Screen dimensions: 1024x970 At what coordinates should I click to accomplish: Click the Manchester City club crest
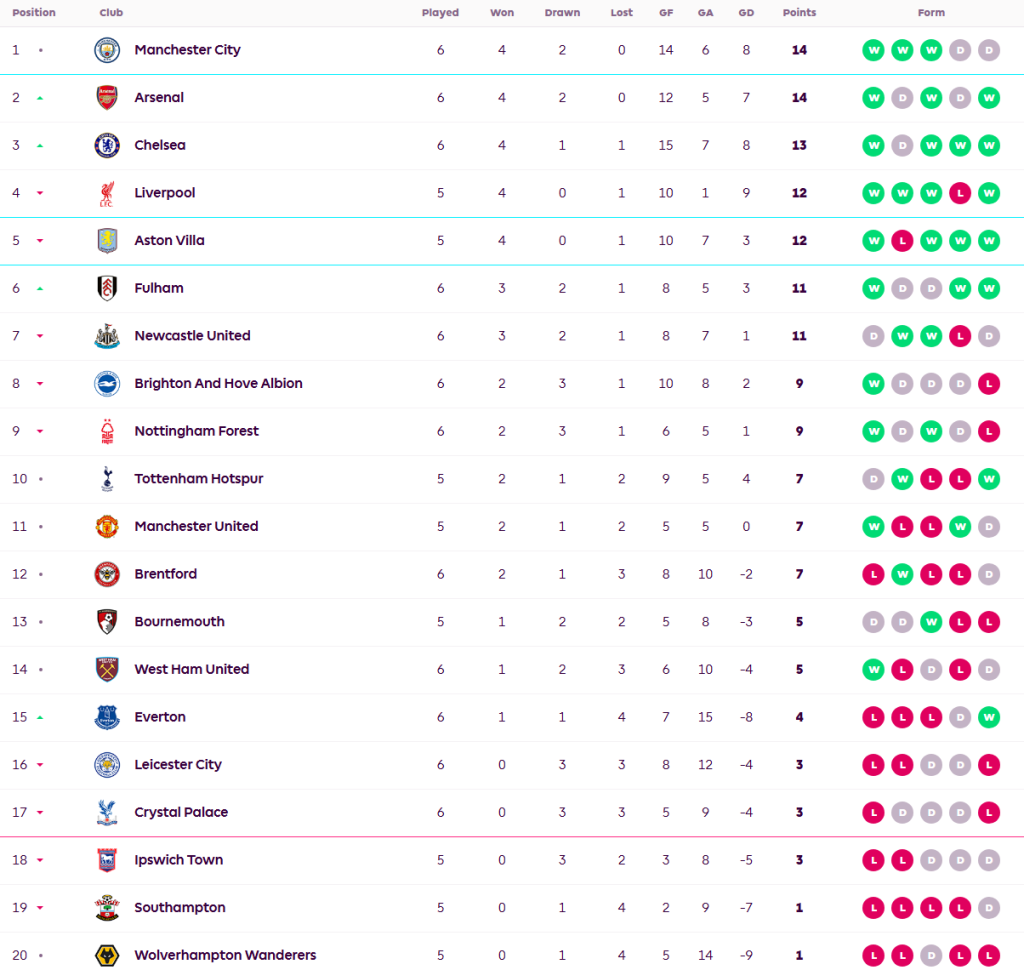tap(107, 50)
